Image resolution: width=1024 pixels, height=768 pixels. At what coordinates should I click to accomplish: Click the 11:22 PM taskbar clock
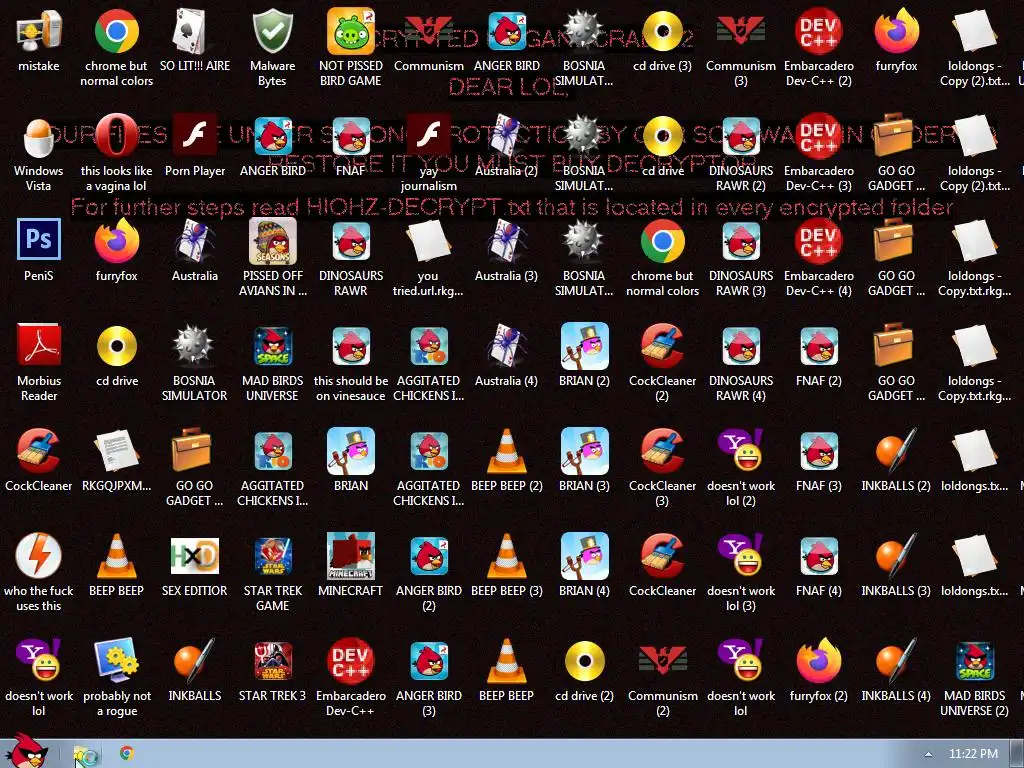[x=973, y=754]
